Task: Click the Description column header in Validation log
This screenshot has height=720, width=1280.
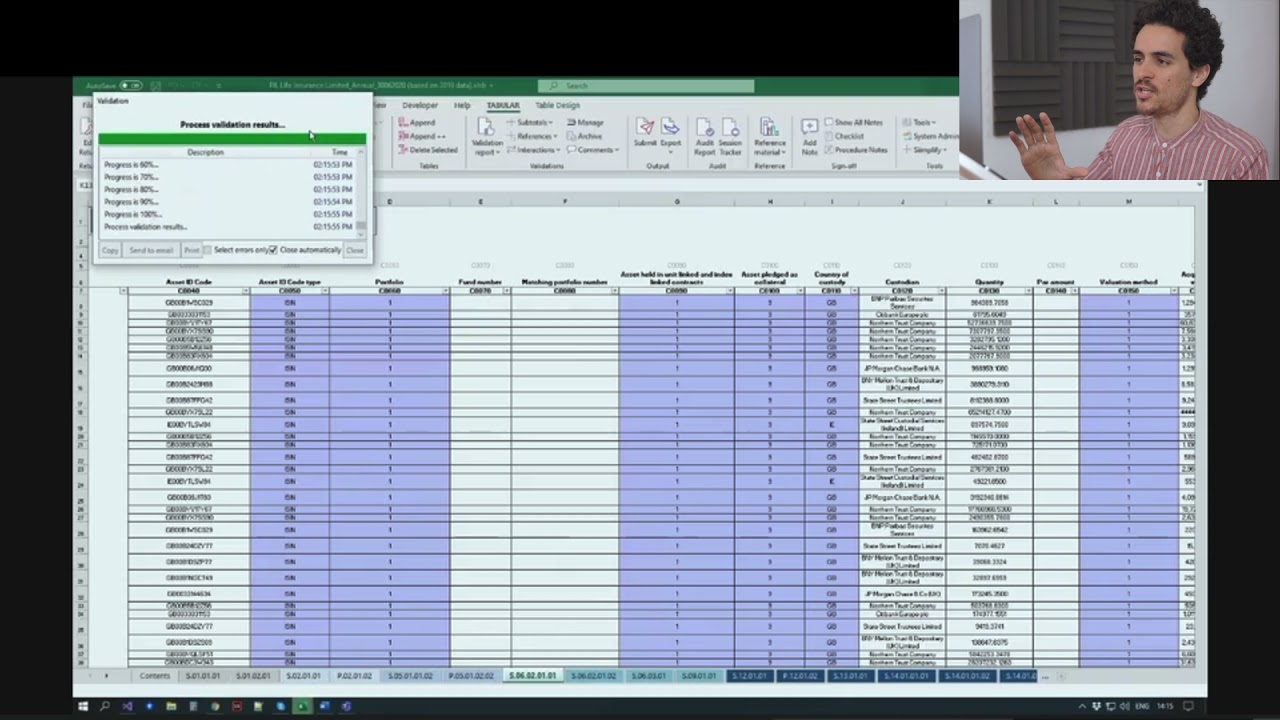Action: (x=205, y=152)
